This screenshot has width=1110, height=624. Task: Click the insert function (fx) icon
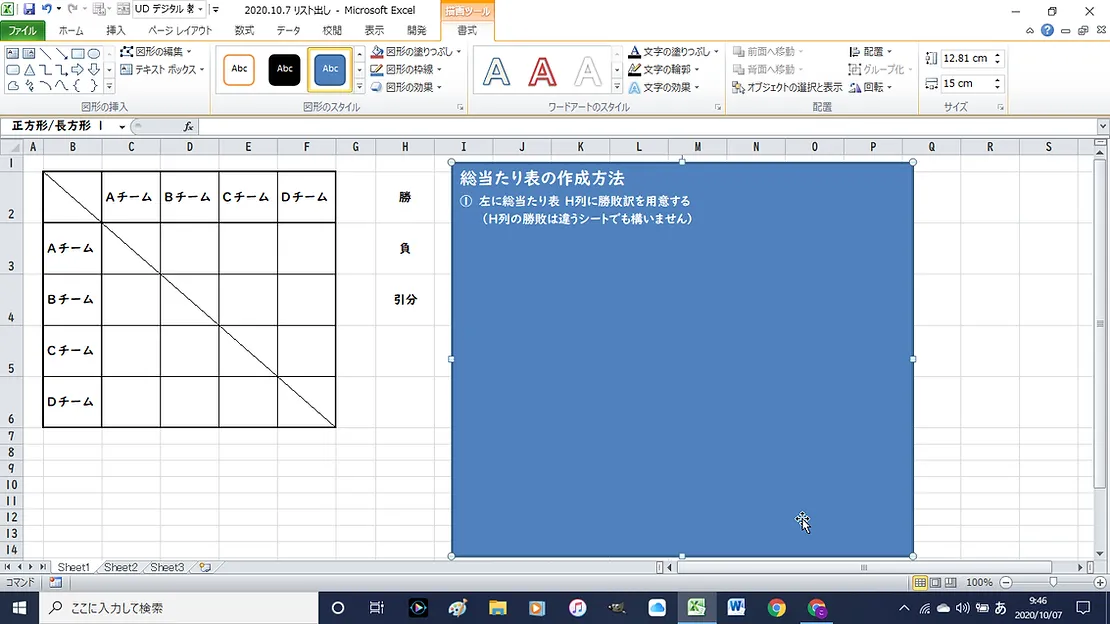tap(188, 127)
